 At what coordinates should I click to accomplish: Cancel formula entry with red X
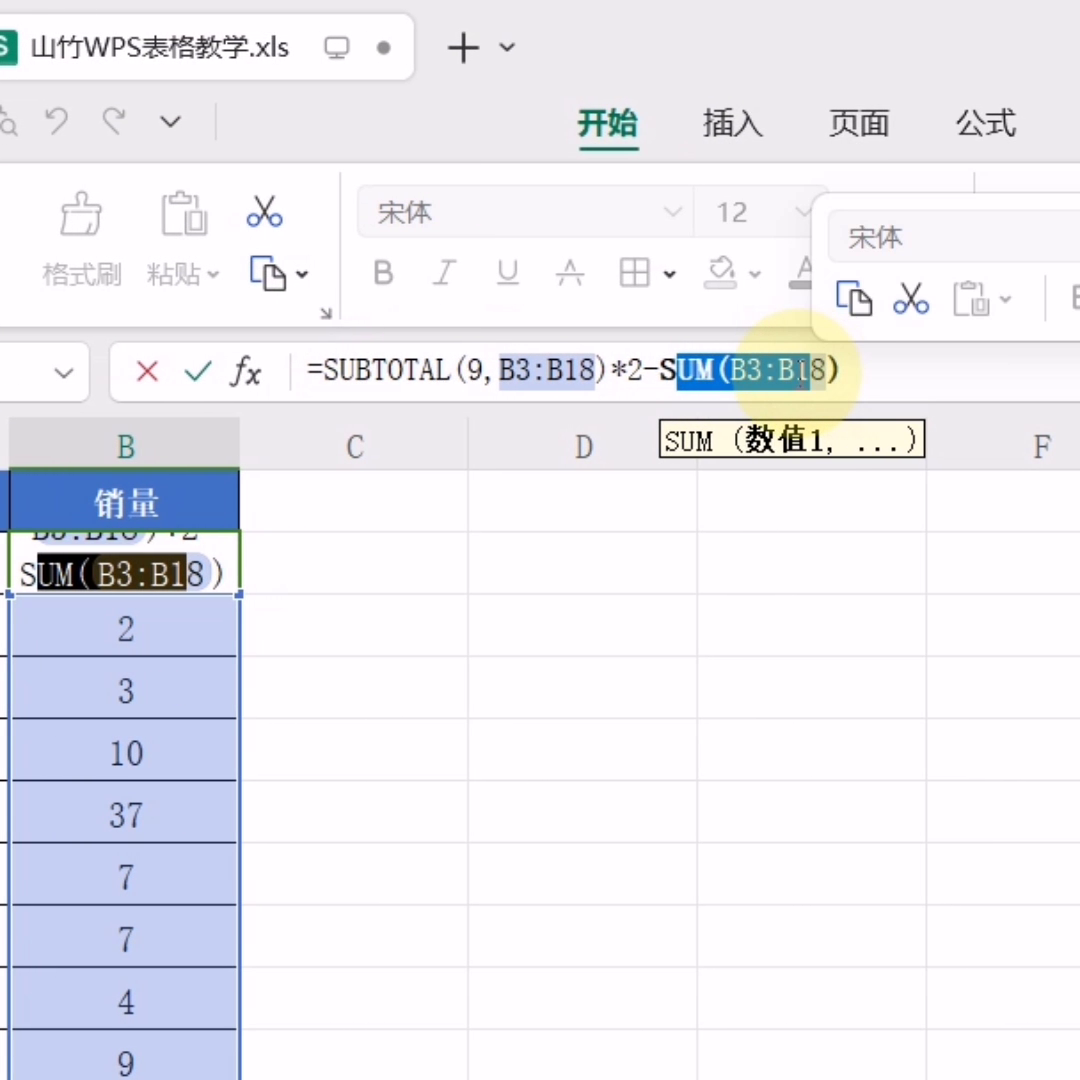[x=147, y=371]
